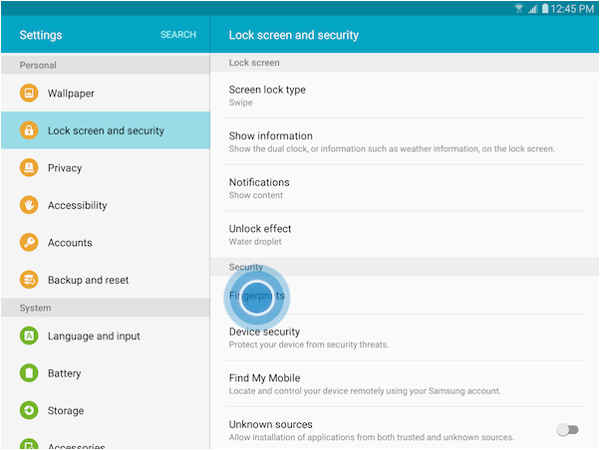600x450 pixels.
Task: Open Screen lock type option
Action: pos(404,95)
